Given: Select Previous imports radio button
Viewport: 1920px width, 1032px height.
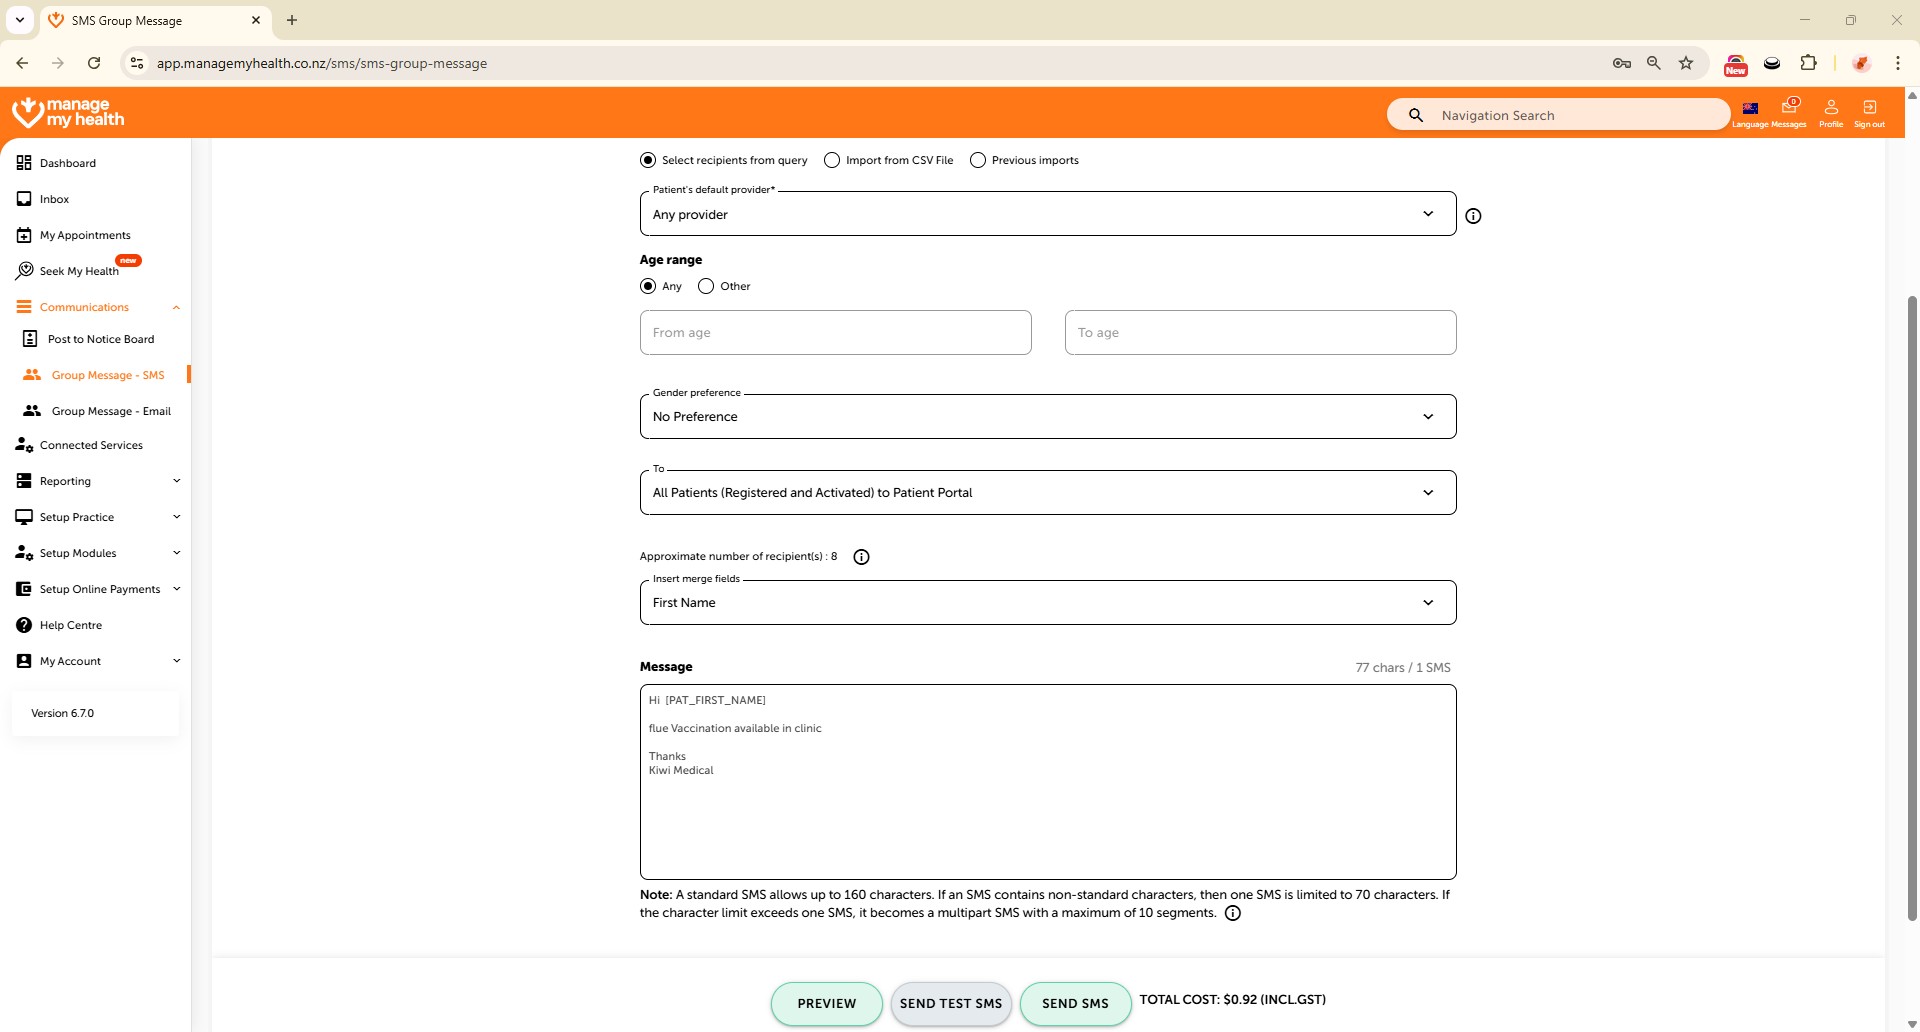Looking at the screenshot, I should tap(978, 160).
